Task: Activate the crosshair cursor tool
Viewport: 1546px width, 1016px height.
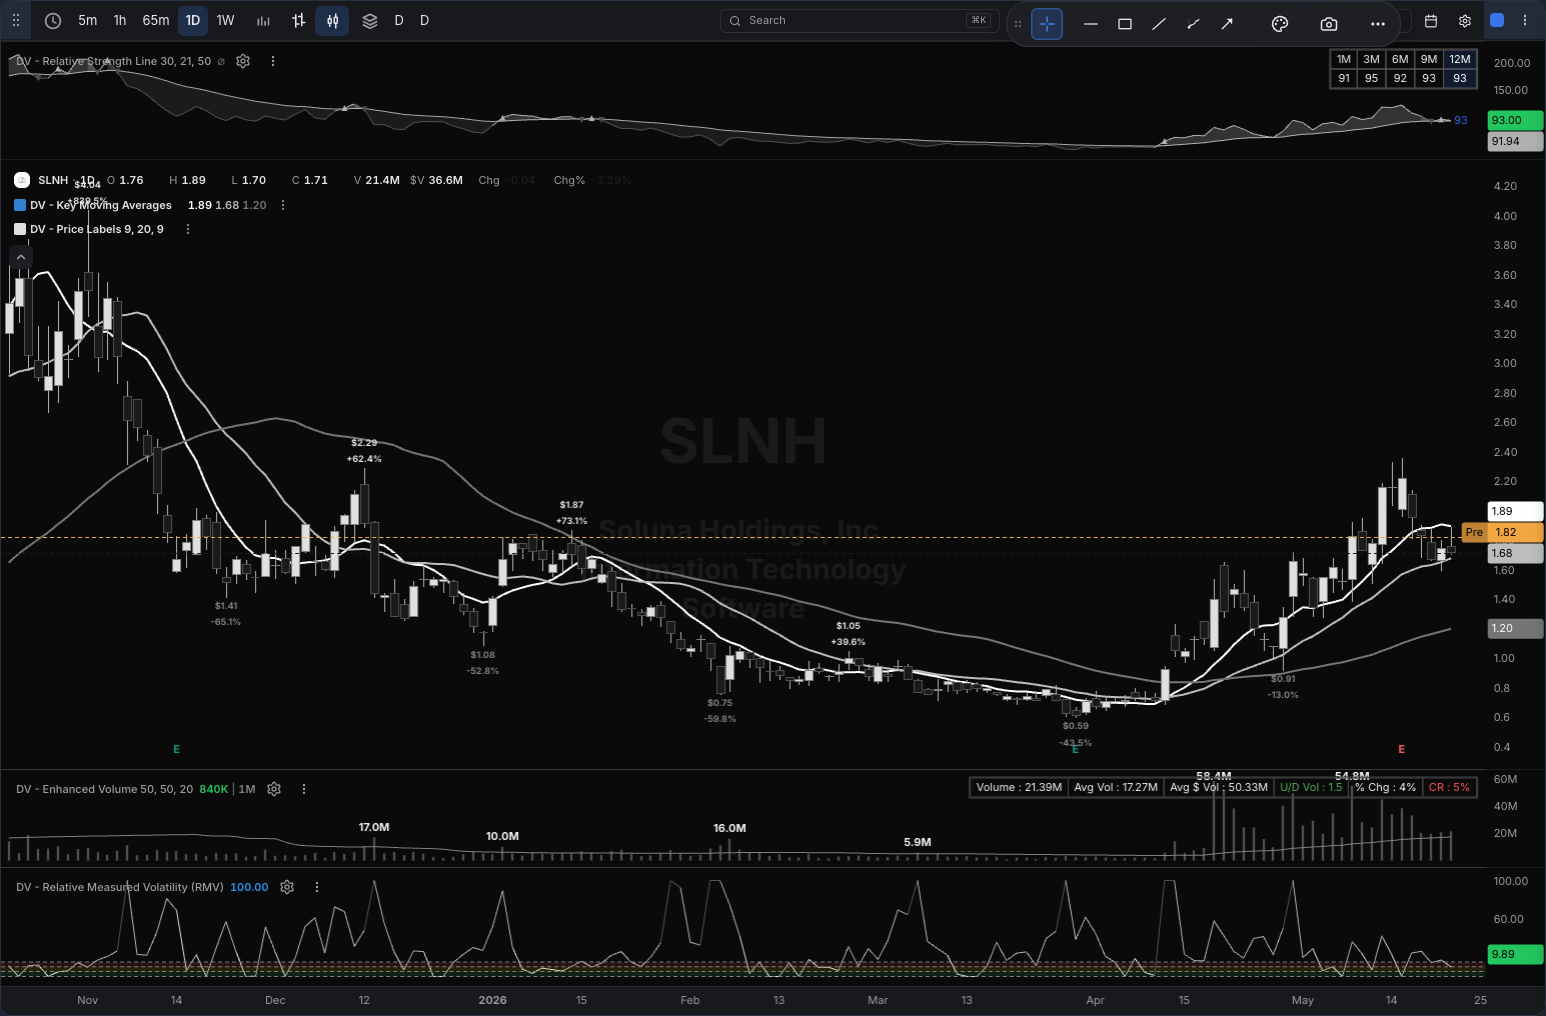Action: point(1047,23)
